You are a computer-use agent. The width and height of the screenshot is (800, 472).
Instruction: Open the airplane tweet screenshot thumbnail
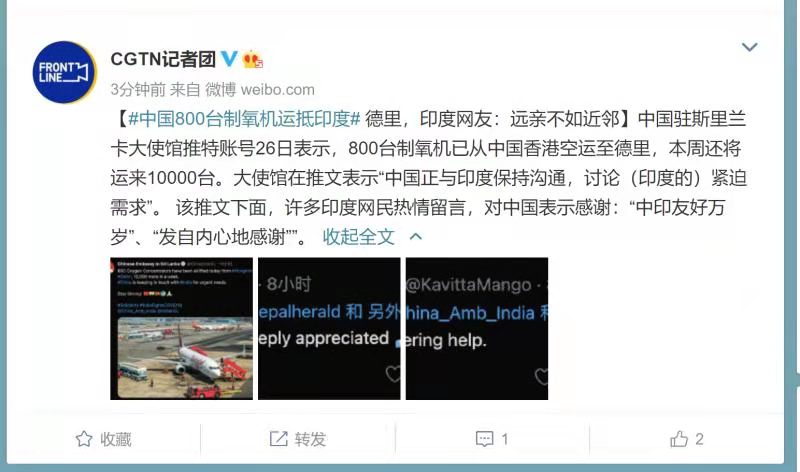pos(182,329)
